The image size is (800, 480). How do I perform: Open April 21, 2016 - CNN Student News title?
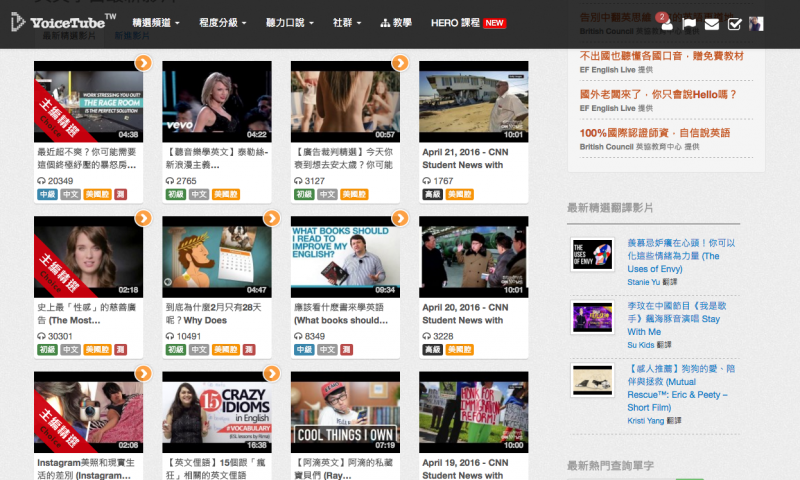tap(465, 159)
